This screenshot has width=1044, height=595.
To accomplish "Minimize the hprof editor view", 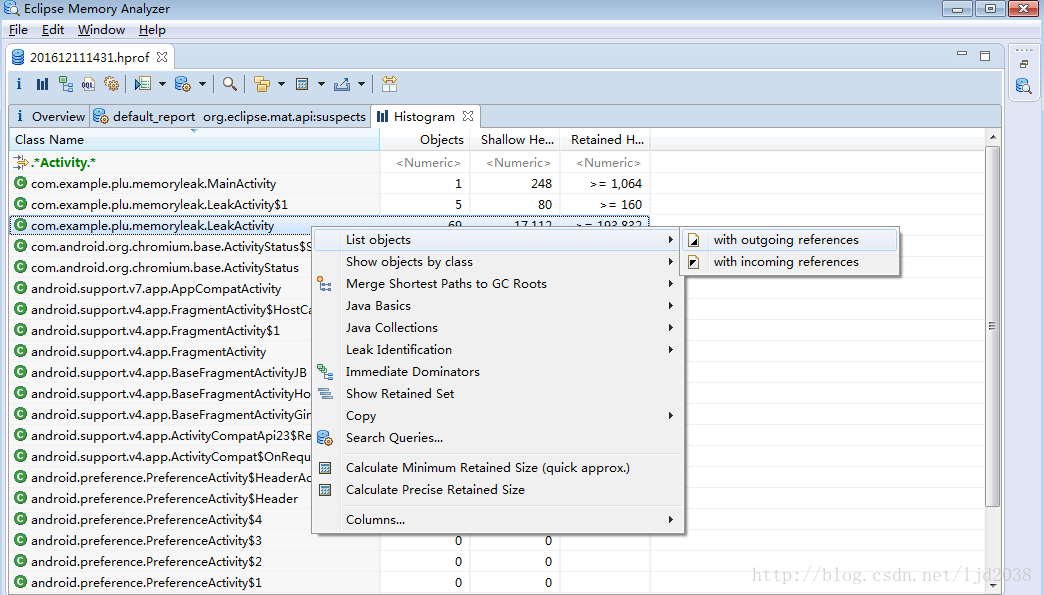I will 961,54.
